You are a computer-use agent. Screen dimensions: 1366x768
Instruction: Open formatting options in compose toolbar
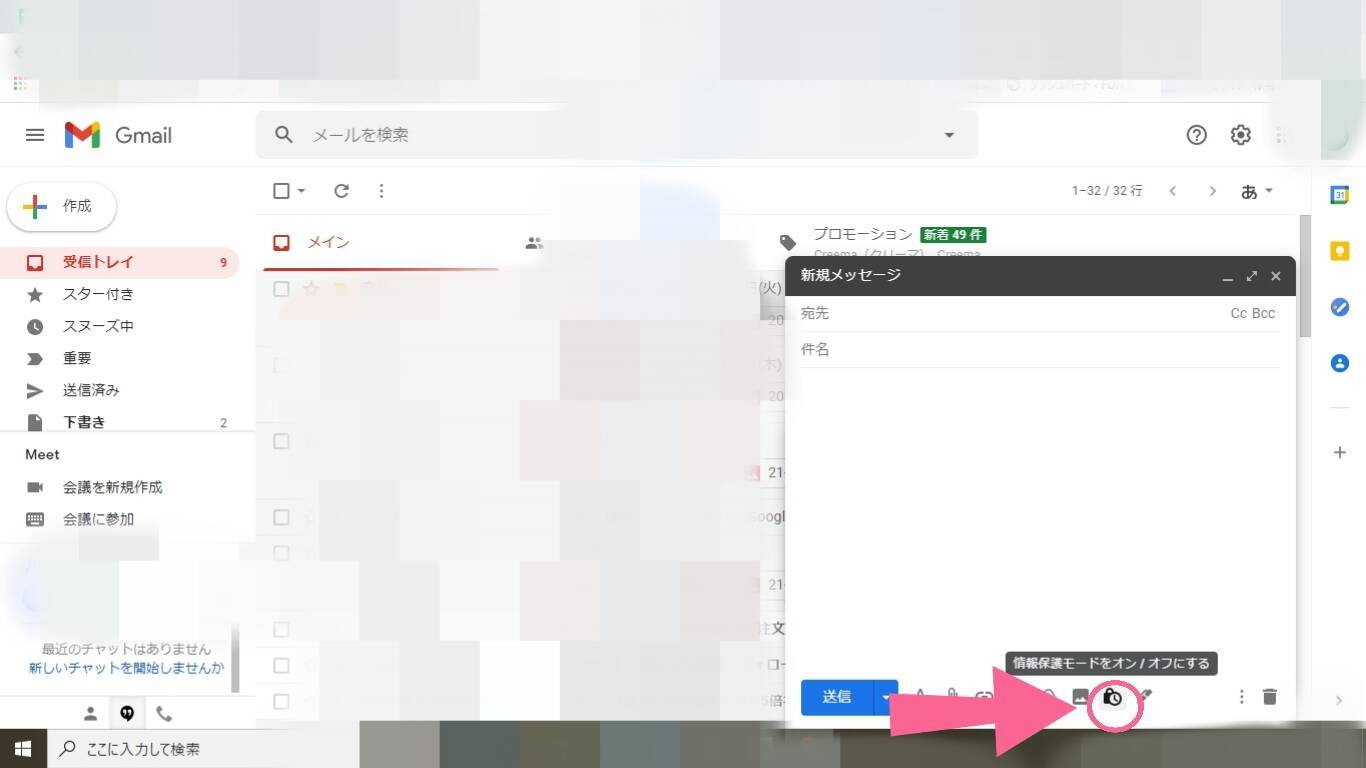[x=920, y=697]
